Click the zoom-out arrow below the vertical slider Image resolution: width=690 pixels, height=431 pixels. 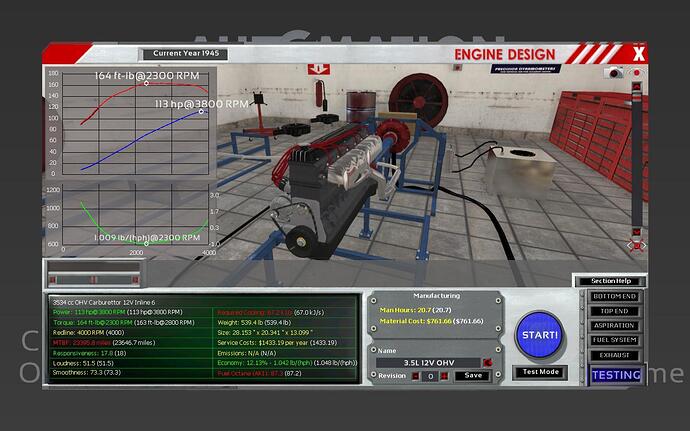coord(634,232)
